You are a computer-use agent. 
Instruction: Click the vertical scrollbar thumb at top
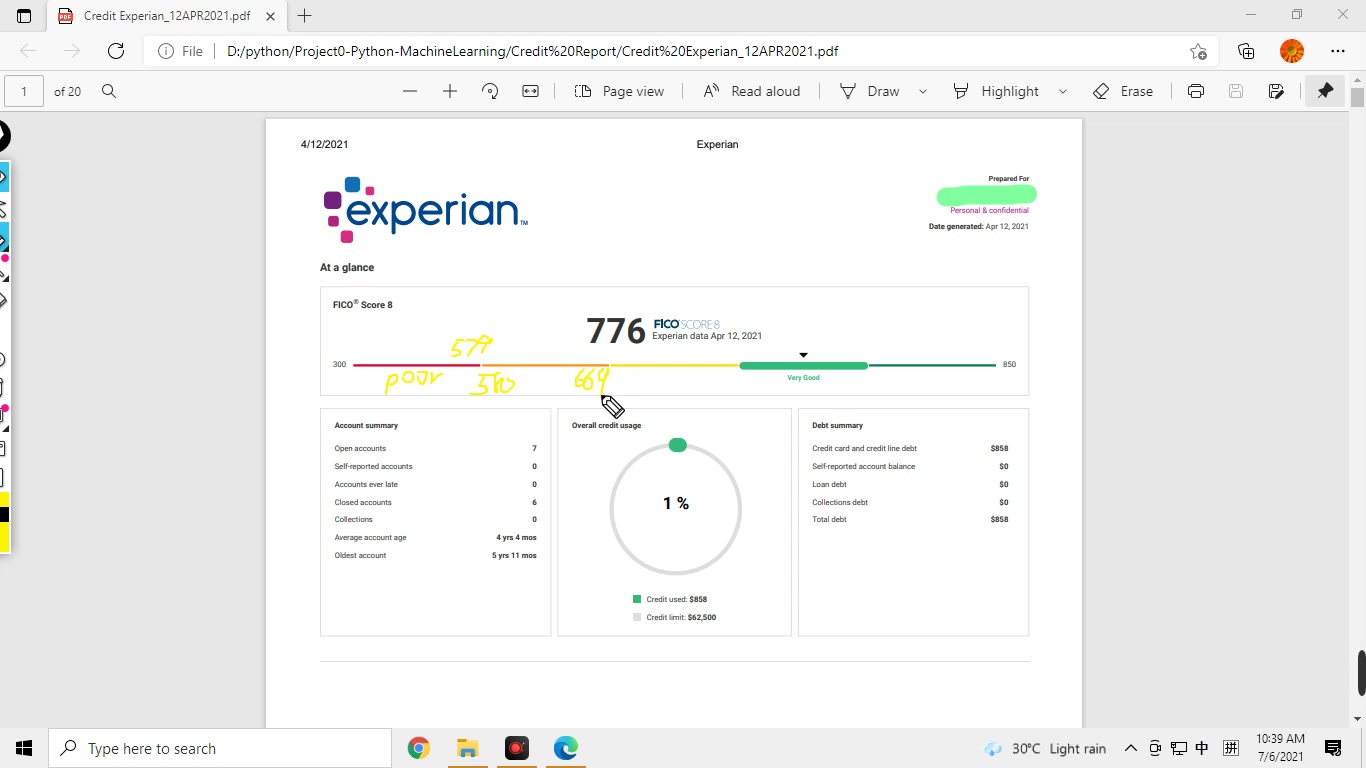tap(1357, 98)
